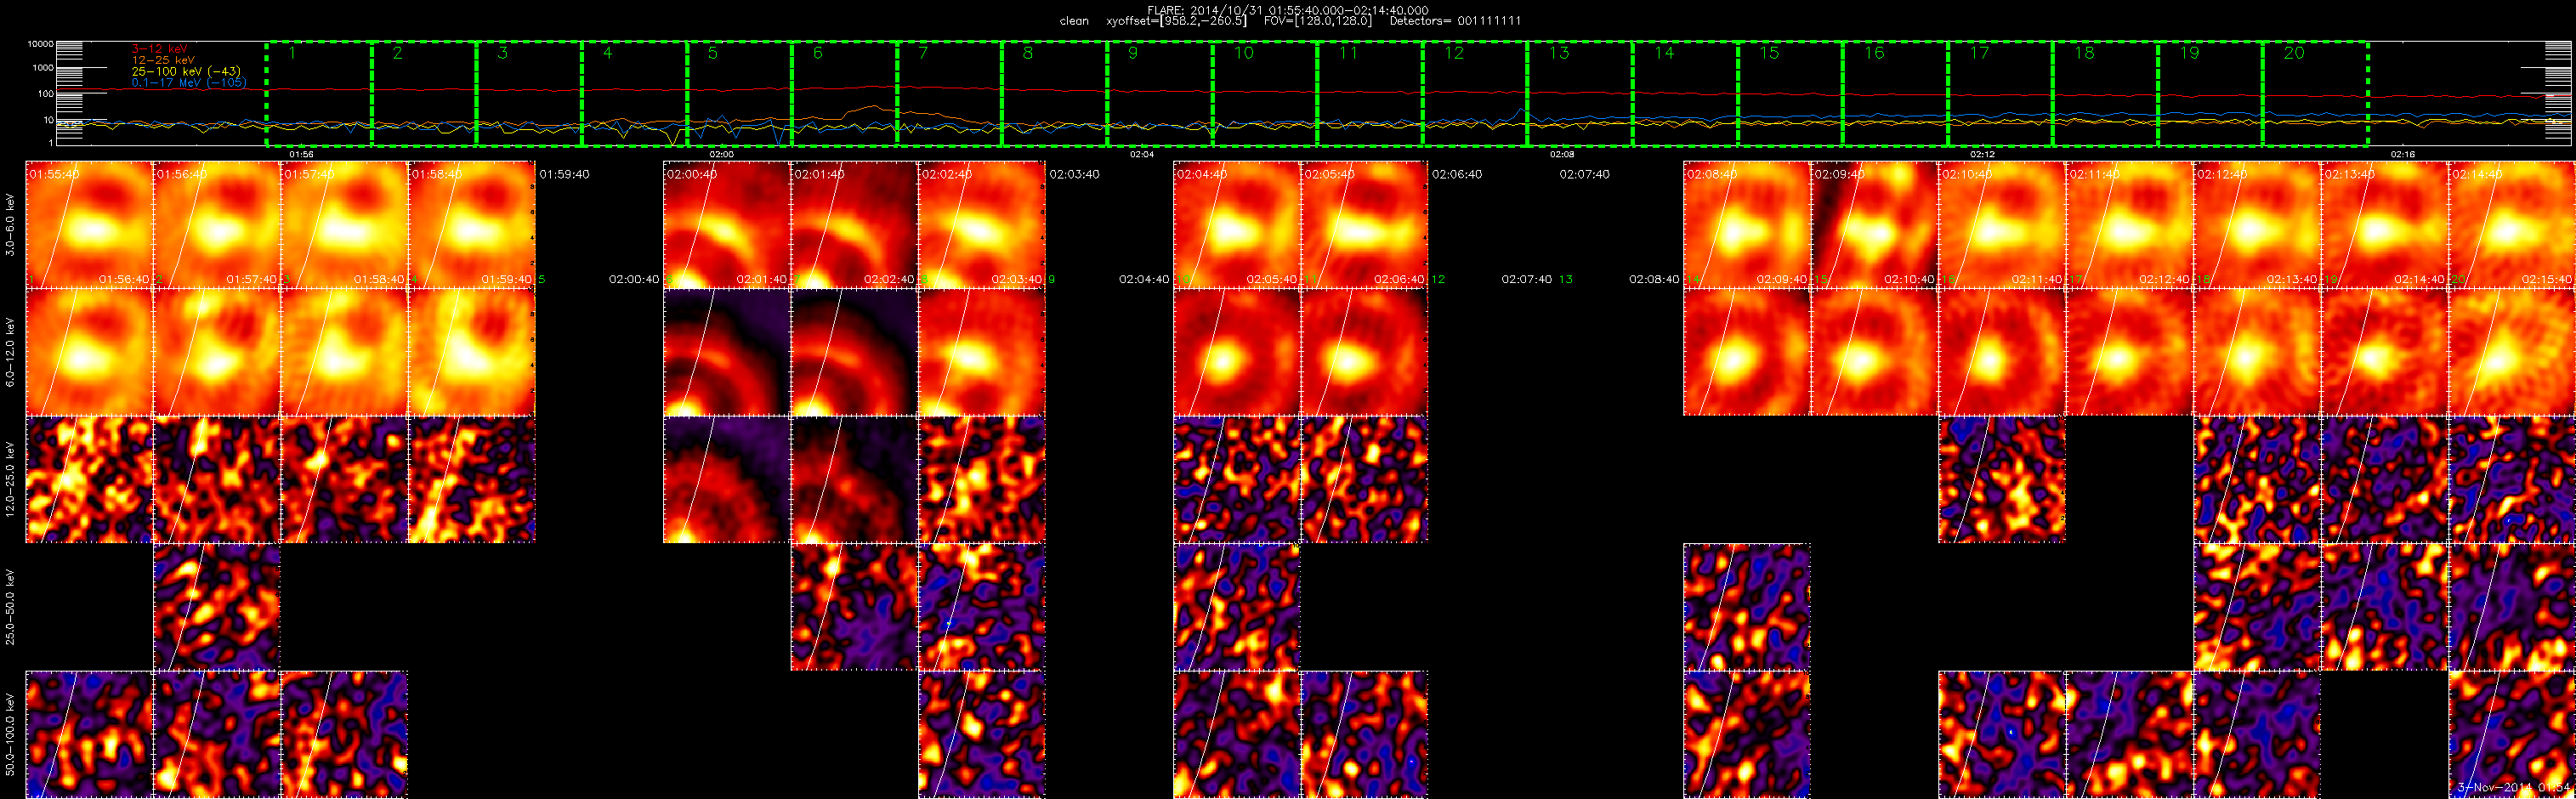Viewport: 2576px width, 799px height.
Task: Select the 12–25 keV image at 02:14:40
Action: (x=2512, y=480)
